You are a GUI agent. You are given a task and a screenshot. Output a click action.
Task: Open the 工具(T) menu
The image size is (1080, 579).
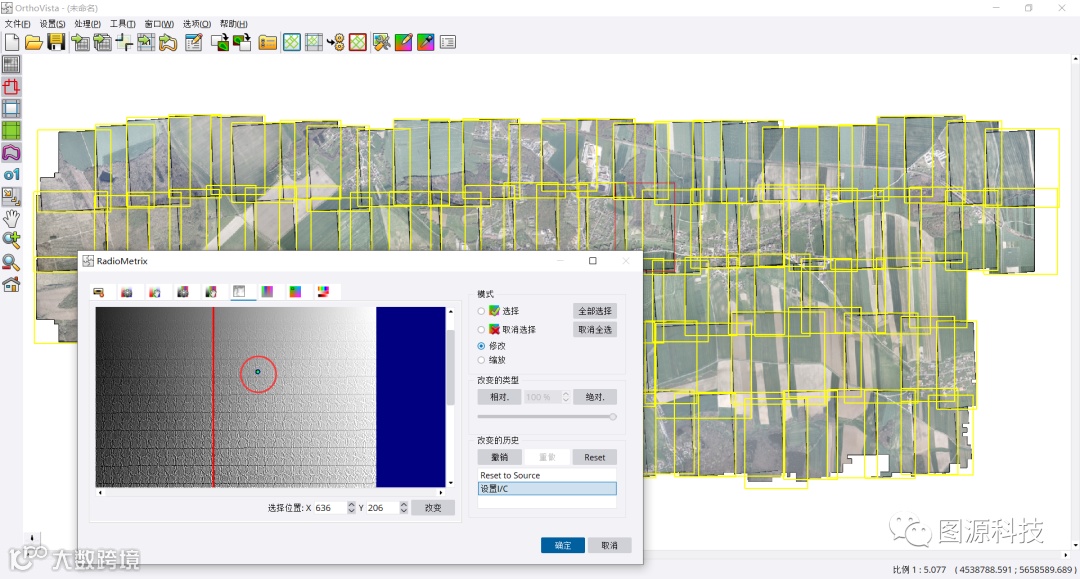[x=123, y=24]
